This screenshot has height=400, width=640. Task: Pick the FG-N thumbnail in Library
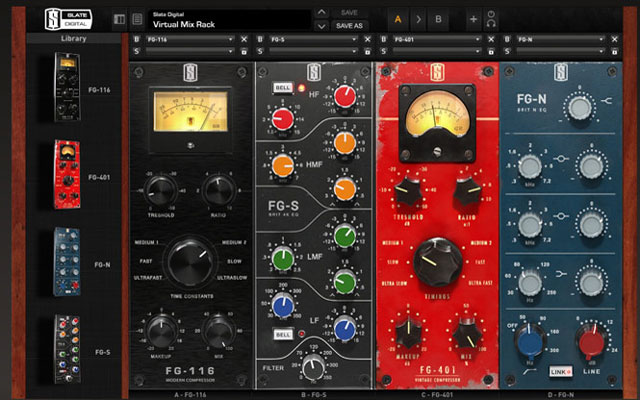coord(67,262)
